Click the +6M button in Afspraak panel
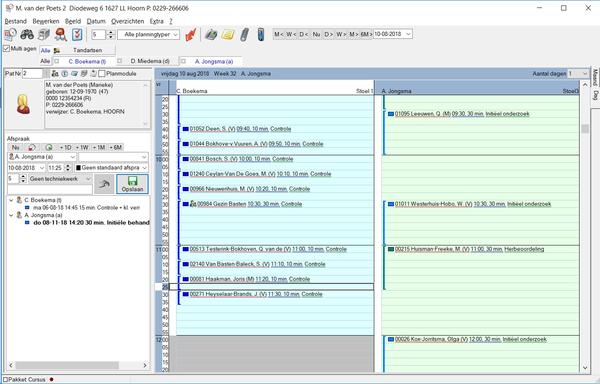 click(x=115, y=147)
